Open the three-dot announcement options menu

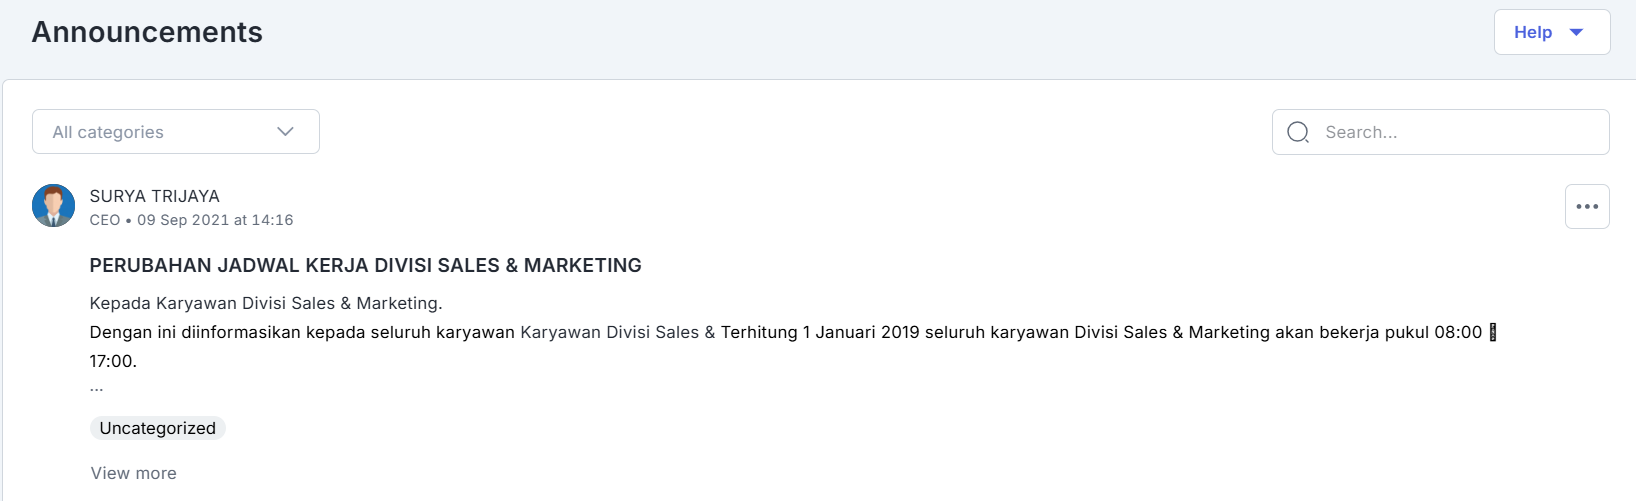[1587, 207]
